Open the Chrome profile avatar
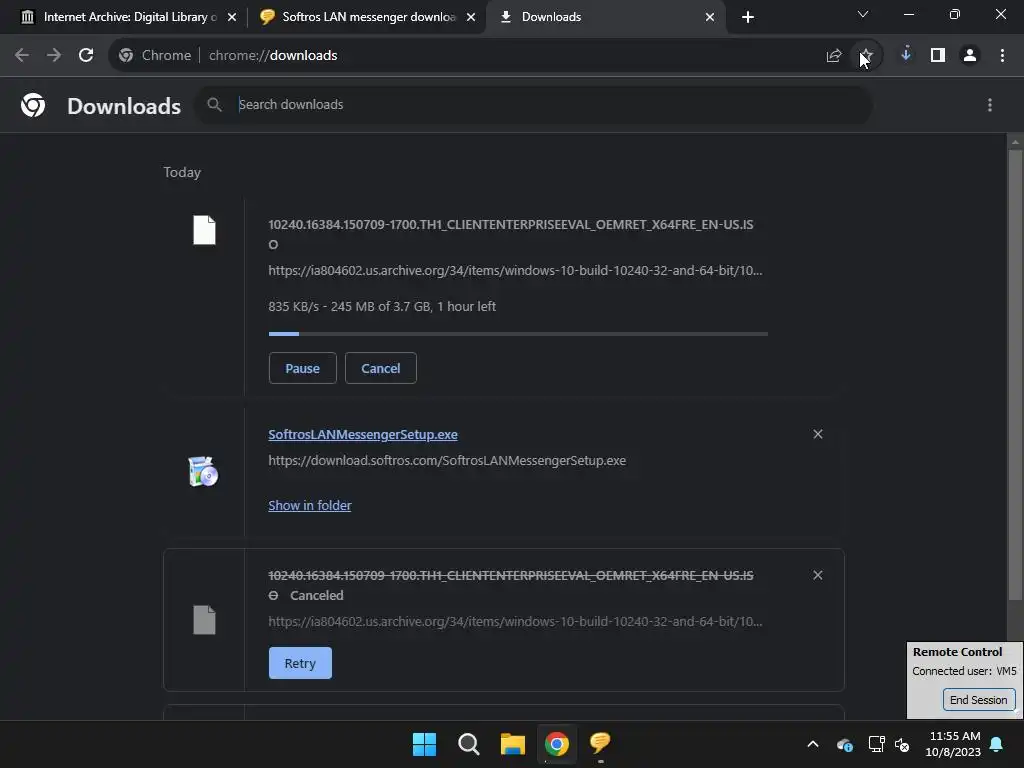The image size is (1024, 768). (970, 56)
